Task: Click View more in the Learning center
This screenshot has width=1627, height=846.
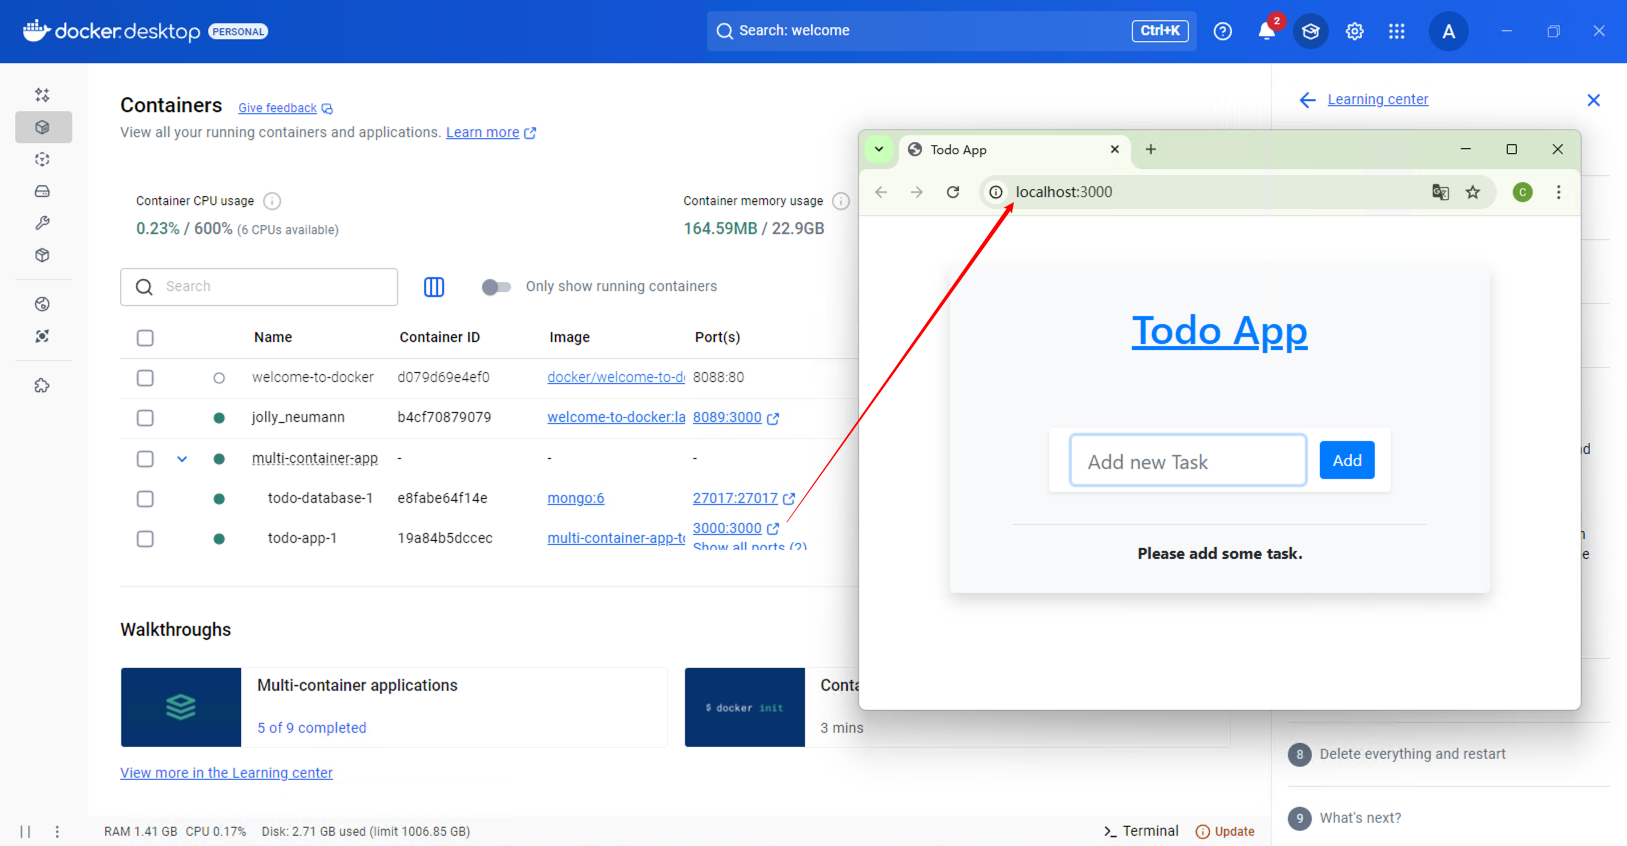Action: (x=226, y=773)
